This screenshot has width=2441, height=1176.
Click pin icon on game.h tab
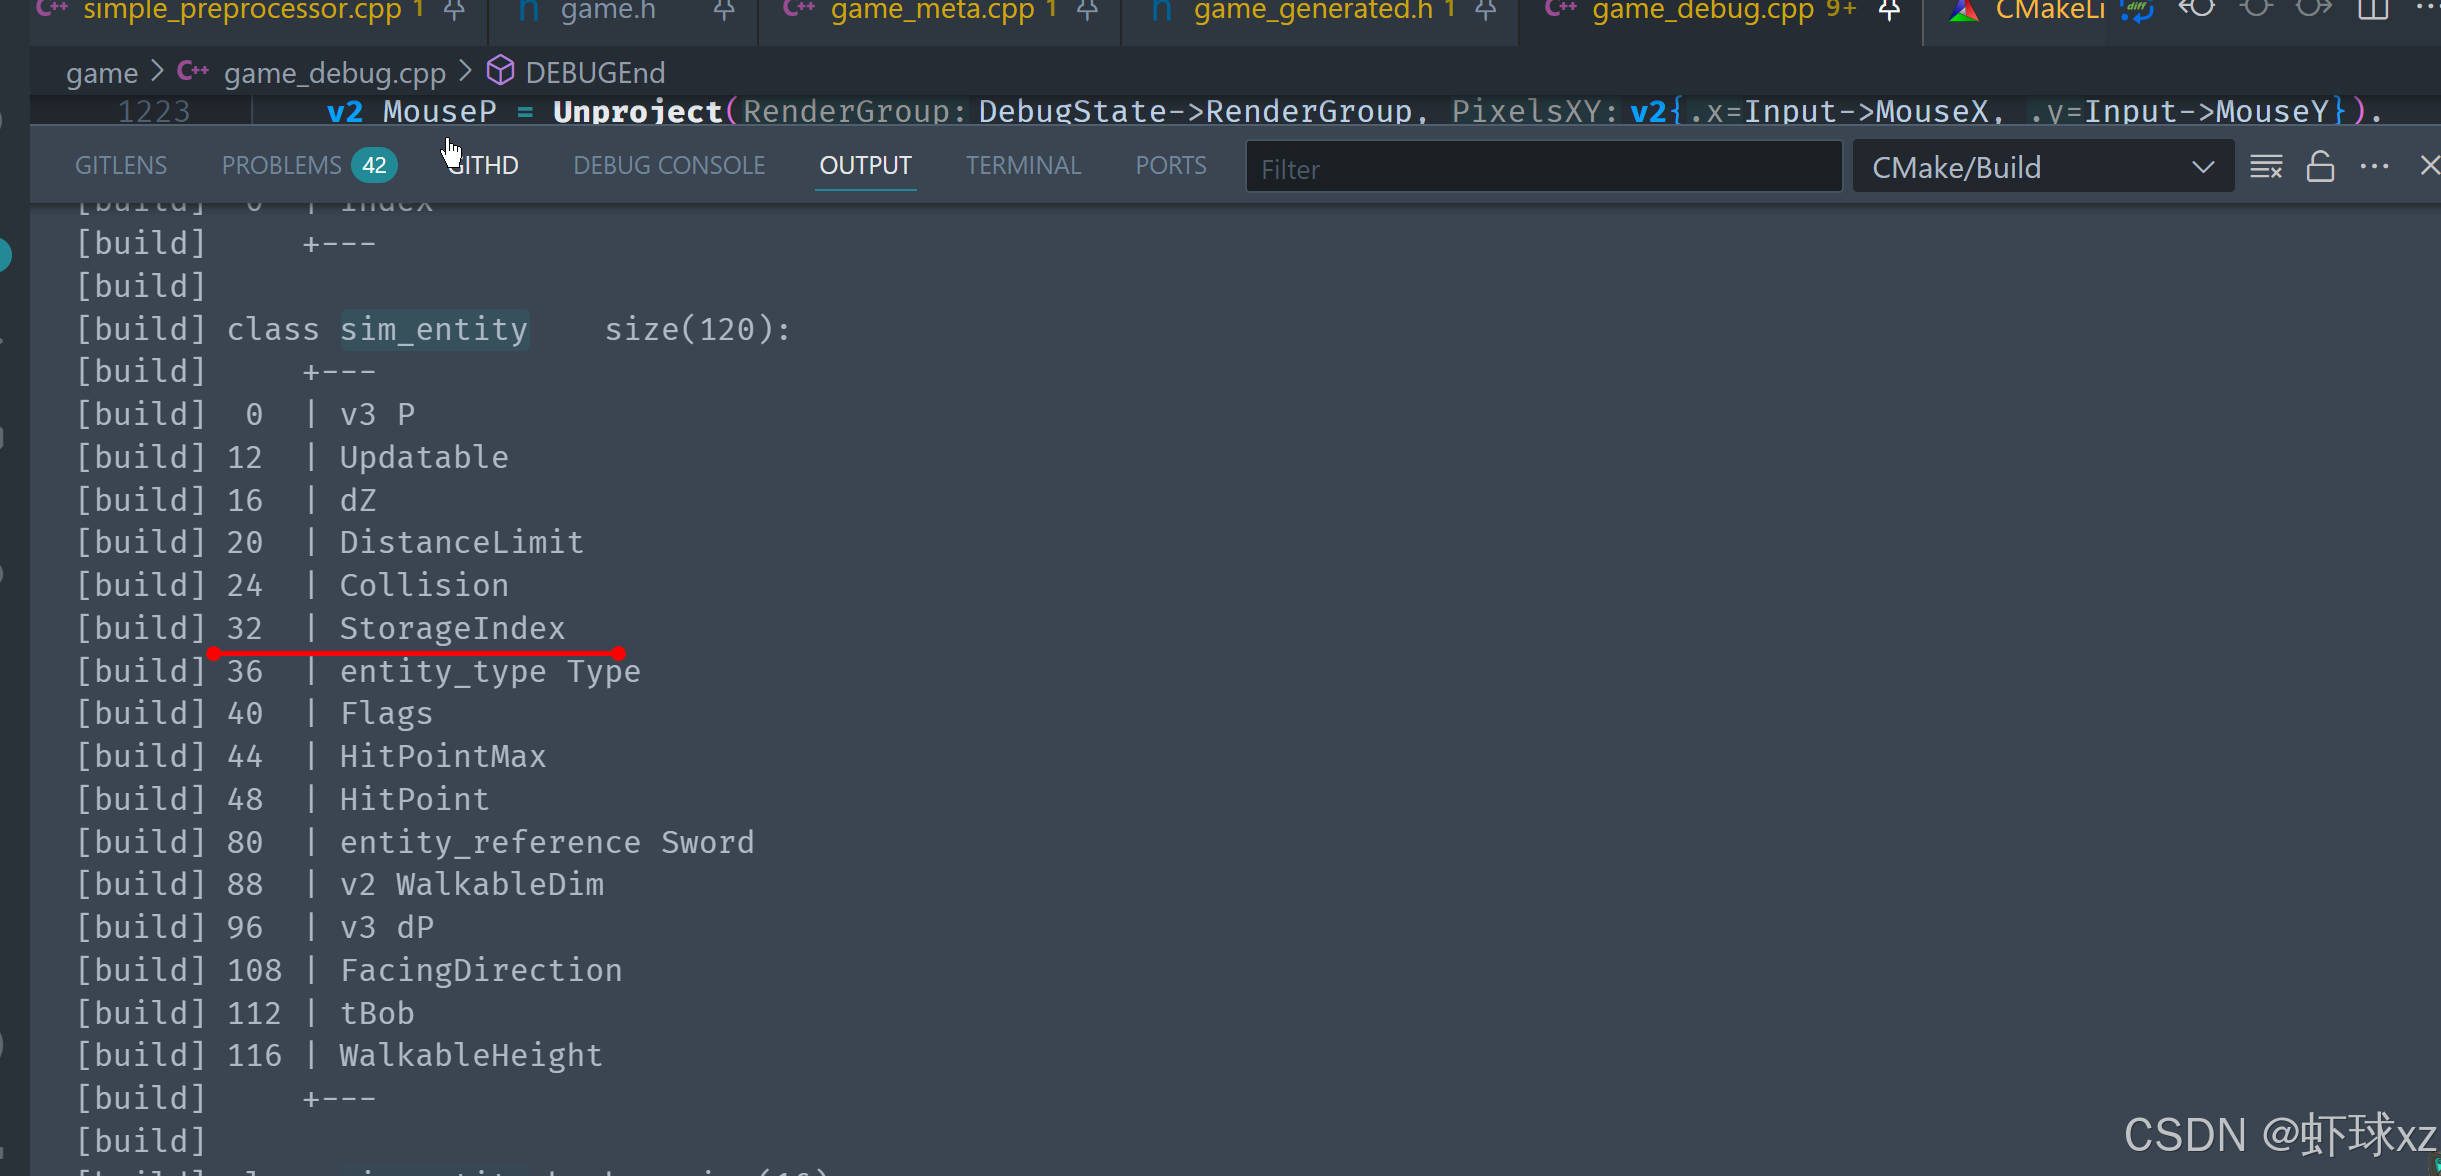coord(724,11)
